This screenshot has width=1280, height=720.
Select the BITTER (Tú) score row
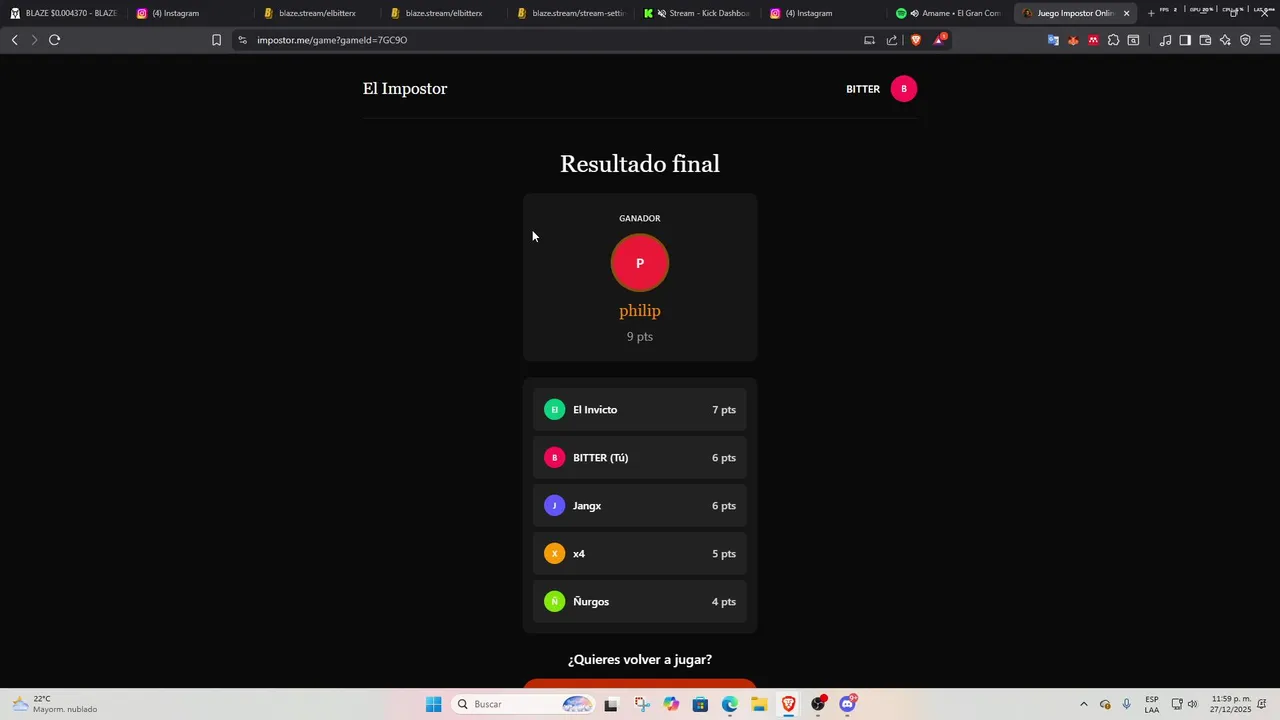(x=640, y=458)
